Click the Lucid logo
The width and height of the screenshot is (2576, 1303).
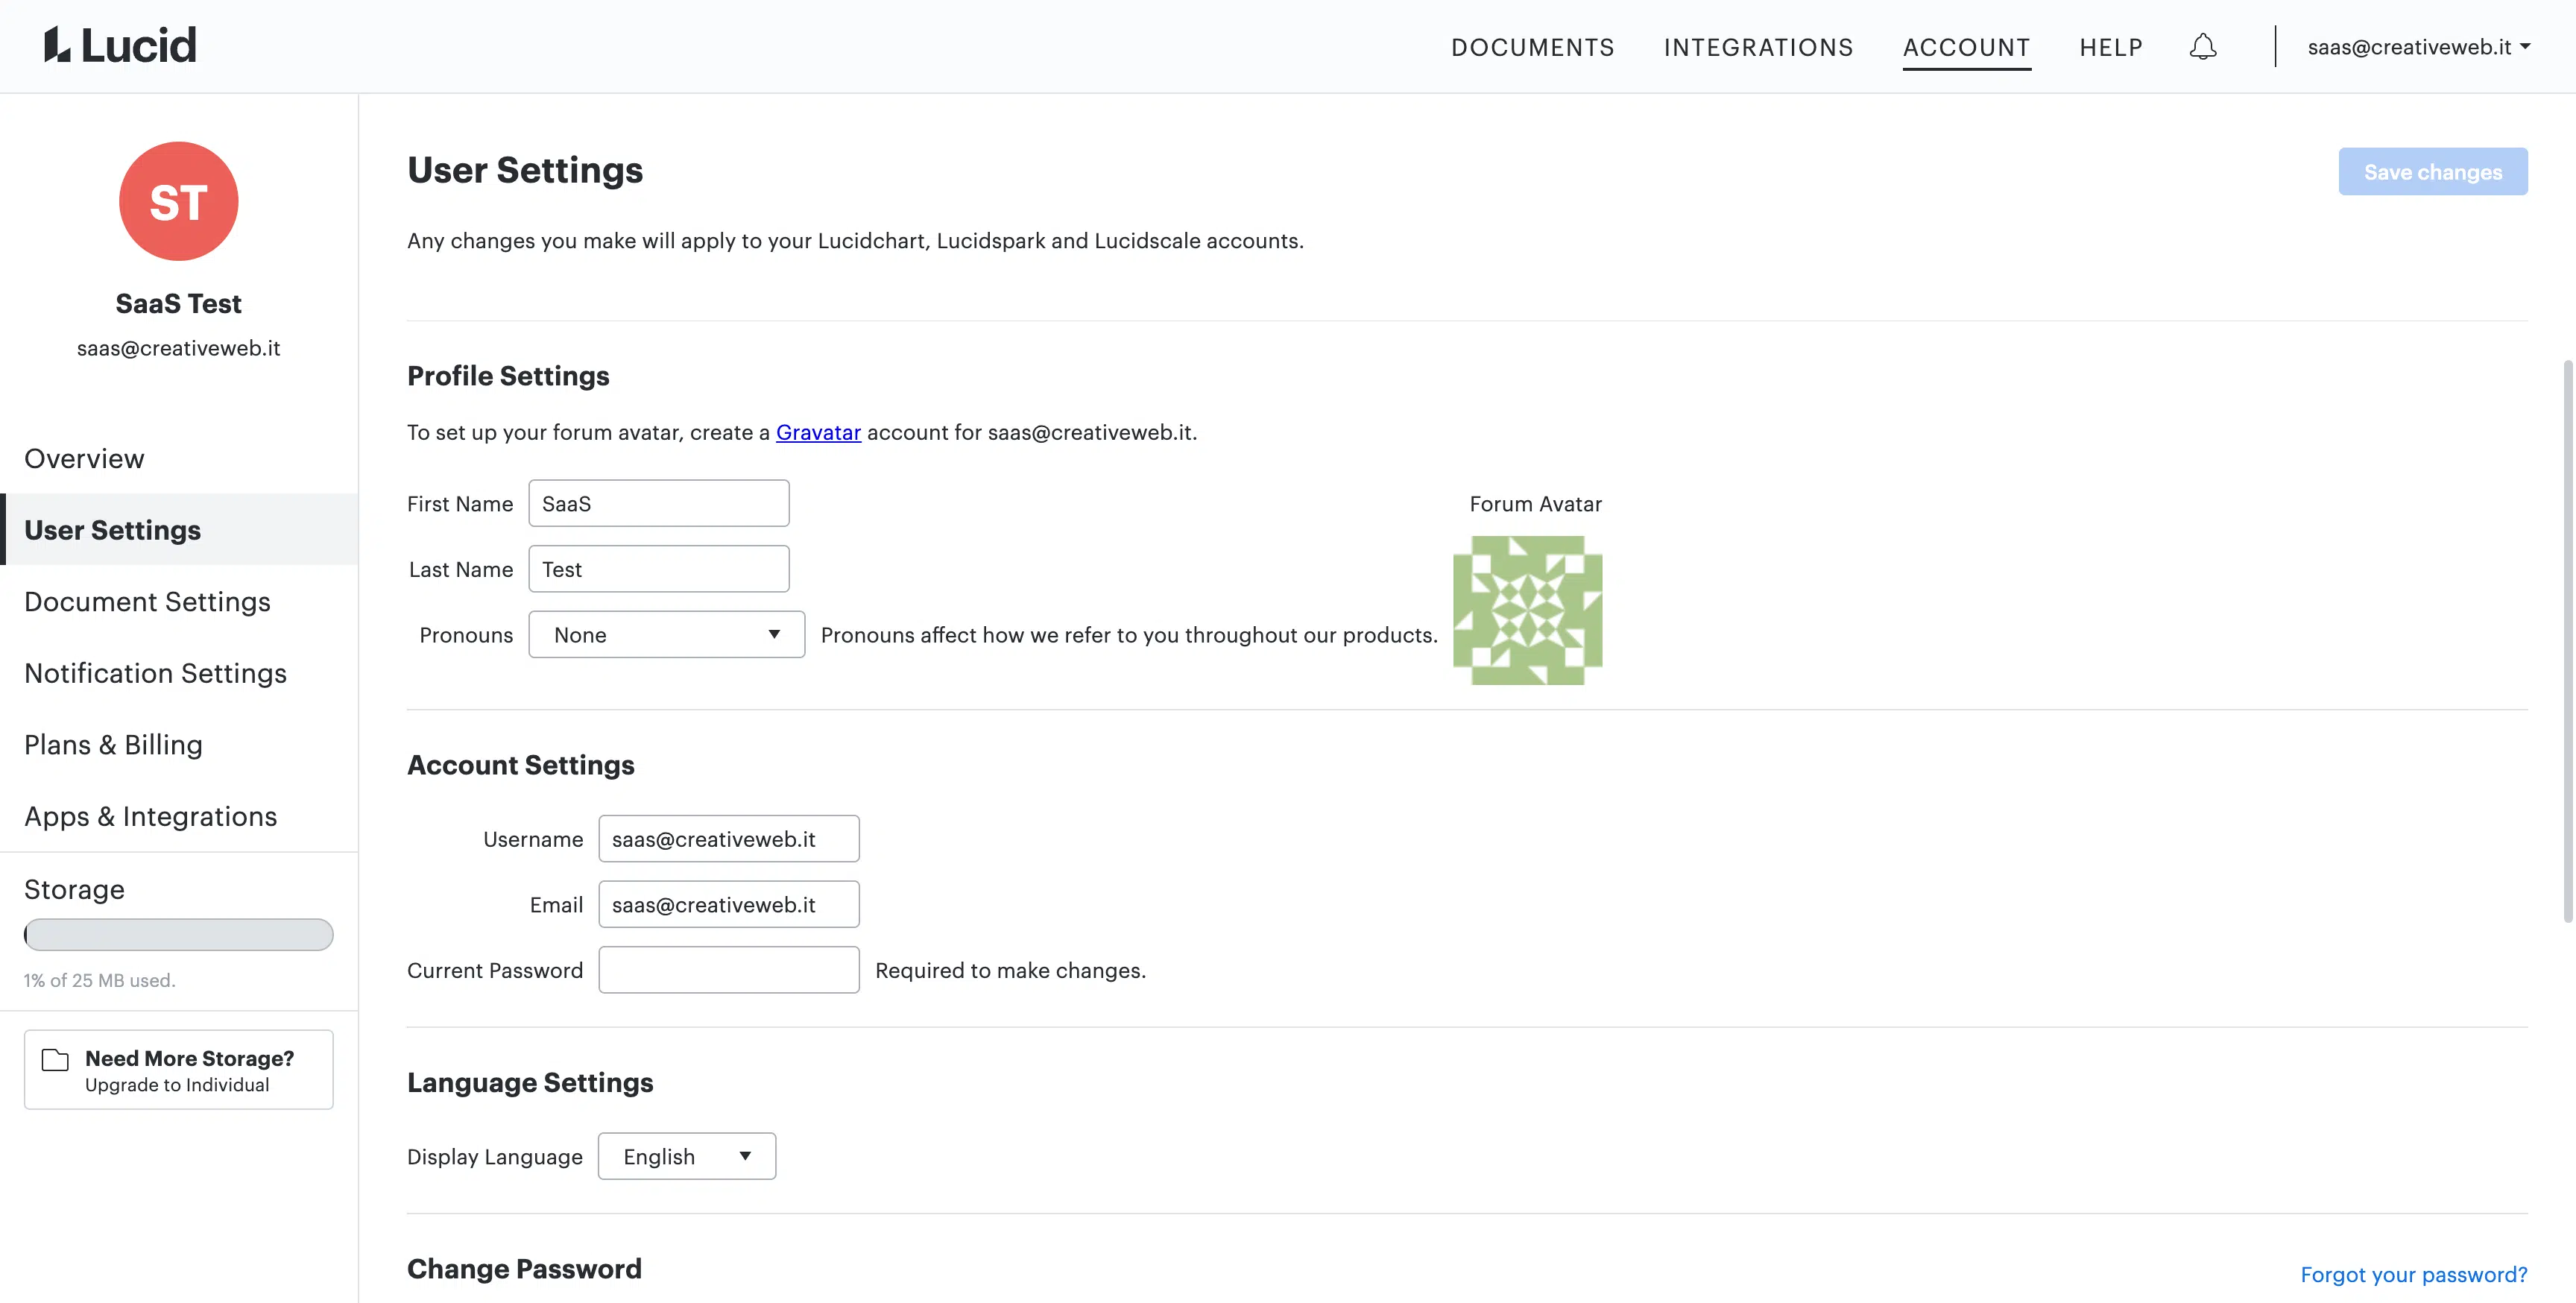pos(120,45)
